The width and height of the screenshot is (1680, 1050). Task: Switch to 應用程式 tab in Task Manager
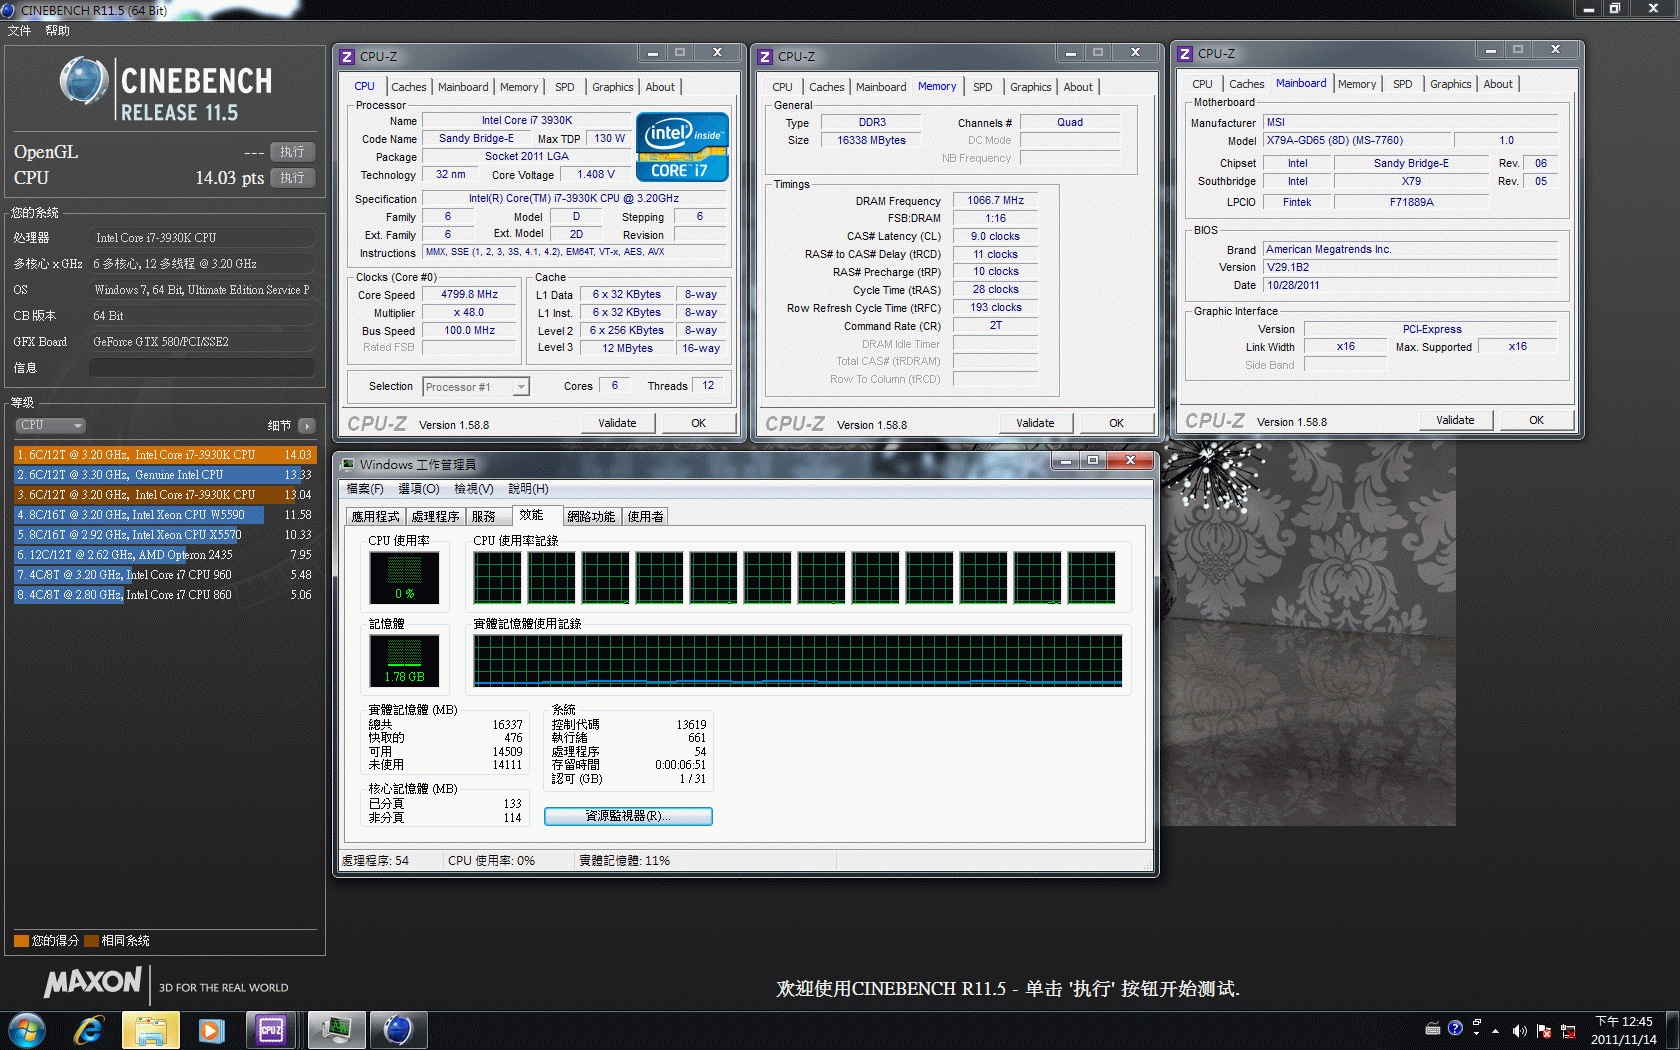tap(376, 517)
